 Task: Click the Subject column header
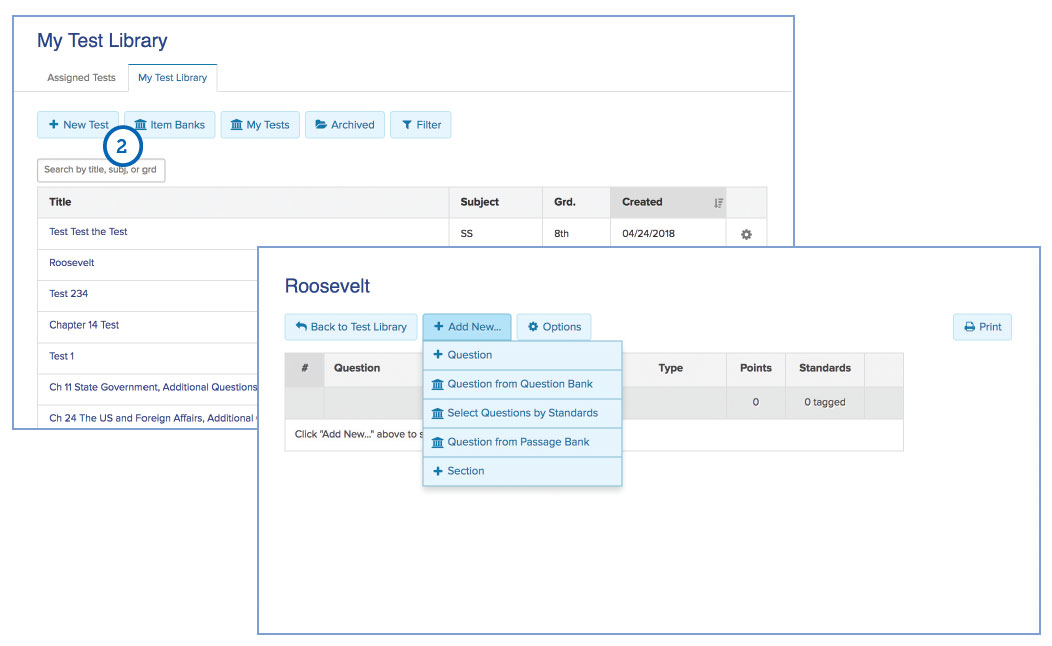(x=496, y=202)
